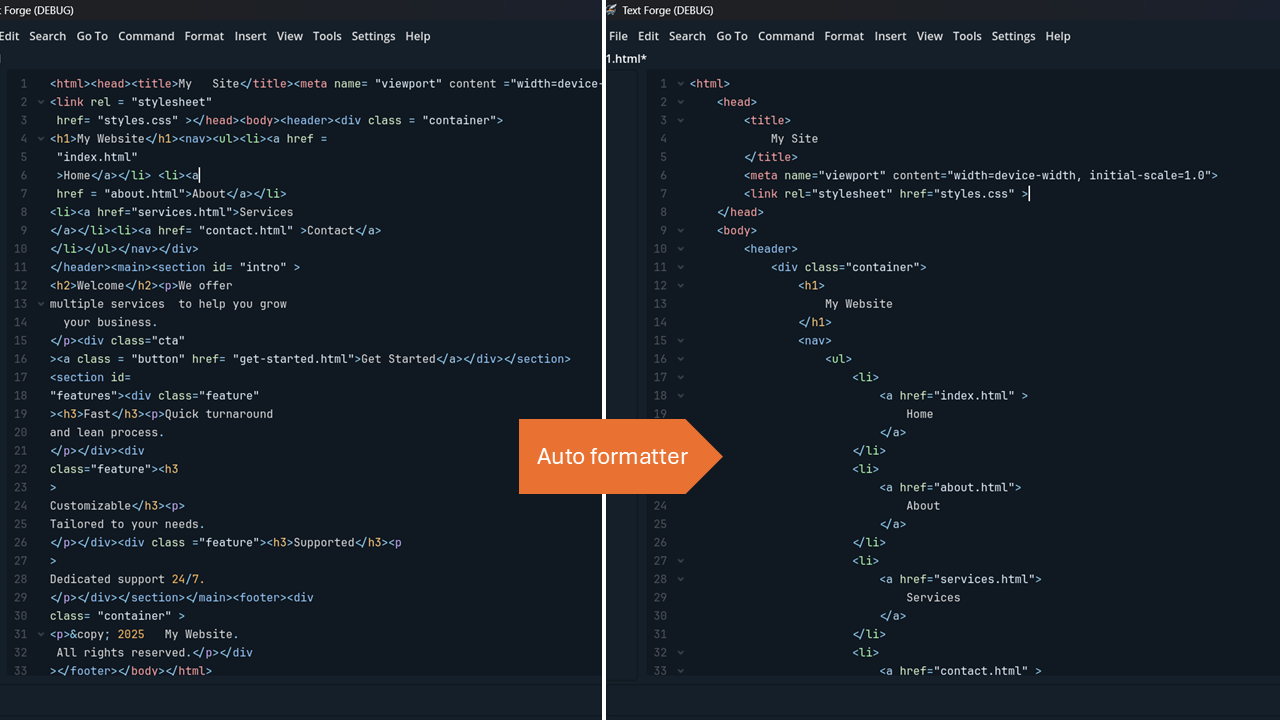Collapse the ul fold arrow, right line 16

tap(680, 359)
